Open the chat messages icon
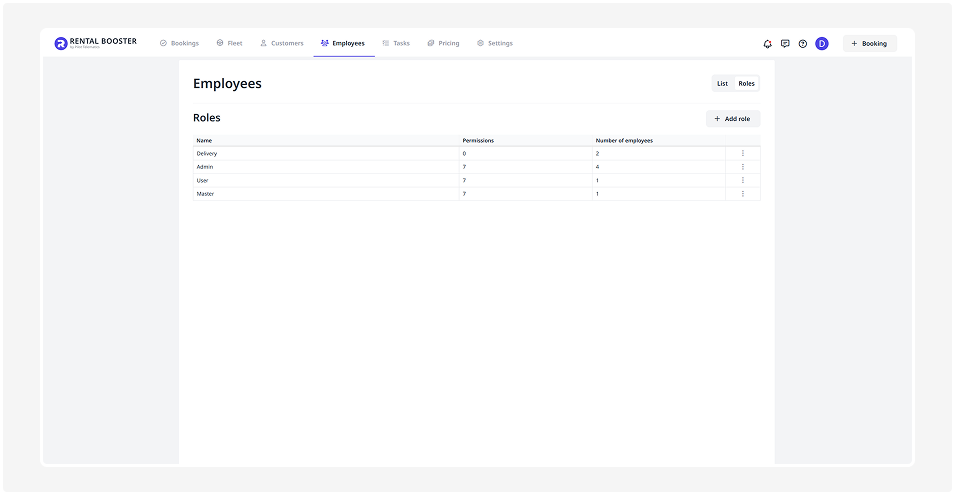This screenshot has width=955, height=495. pyautogui.click(x=785, y=44)
